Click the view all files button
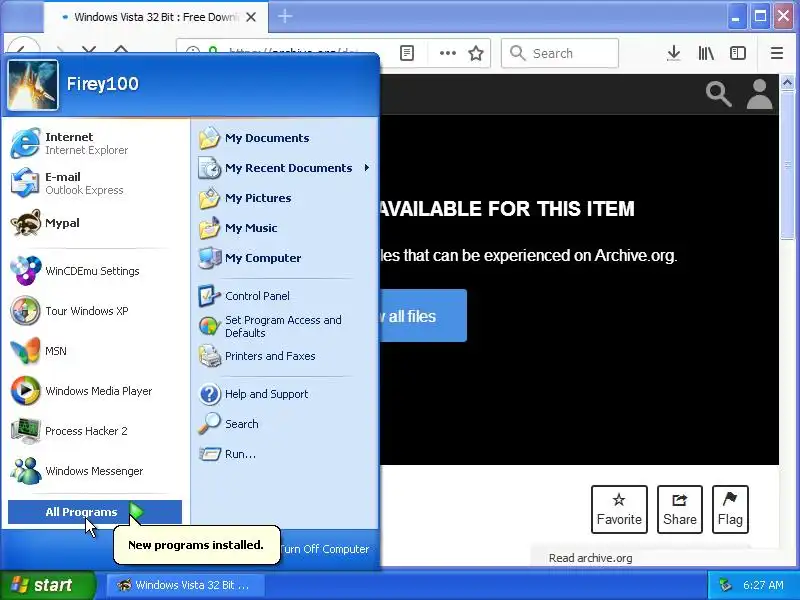This screenshot has height=600, width=800. [423, 316]
